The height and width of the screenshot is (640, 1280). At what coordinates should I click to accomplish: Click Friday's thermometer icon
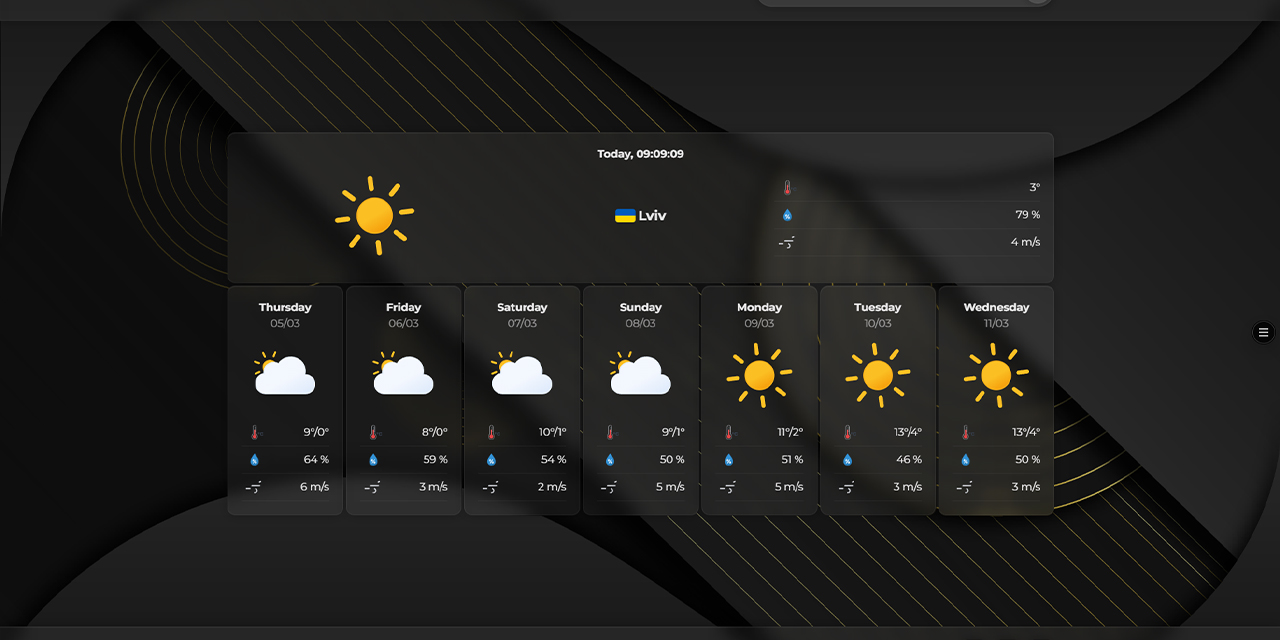tap(372, 432)
